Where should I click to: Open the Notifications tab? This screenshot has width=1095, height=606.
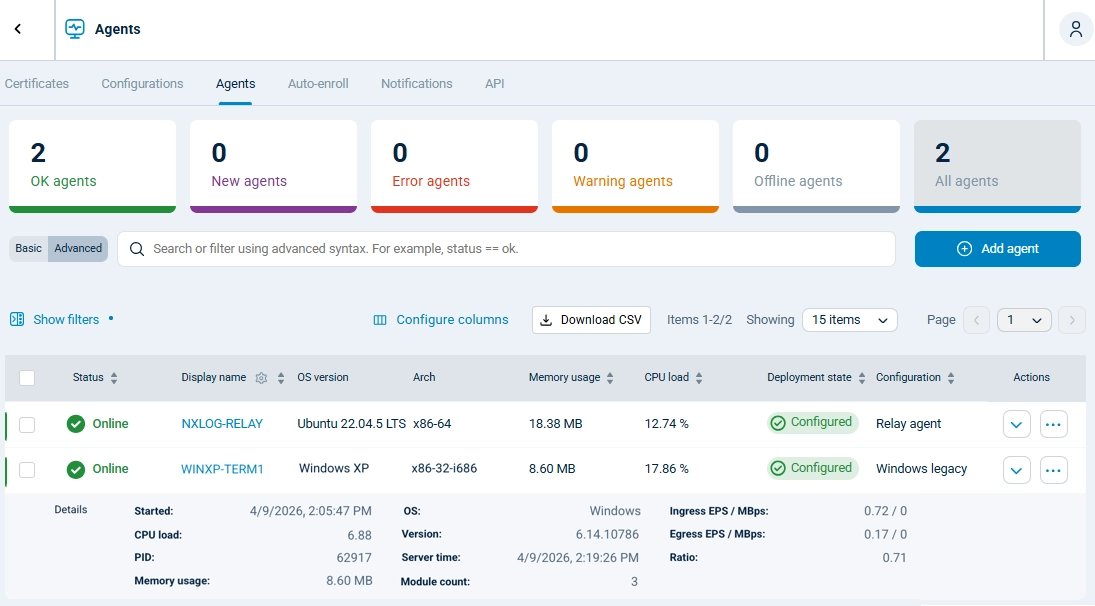(x=417, y=84)
